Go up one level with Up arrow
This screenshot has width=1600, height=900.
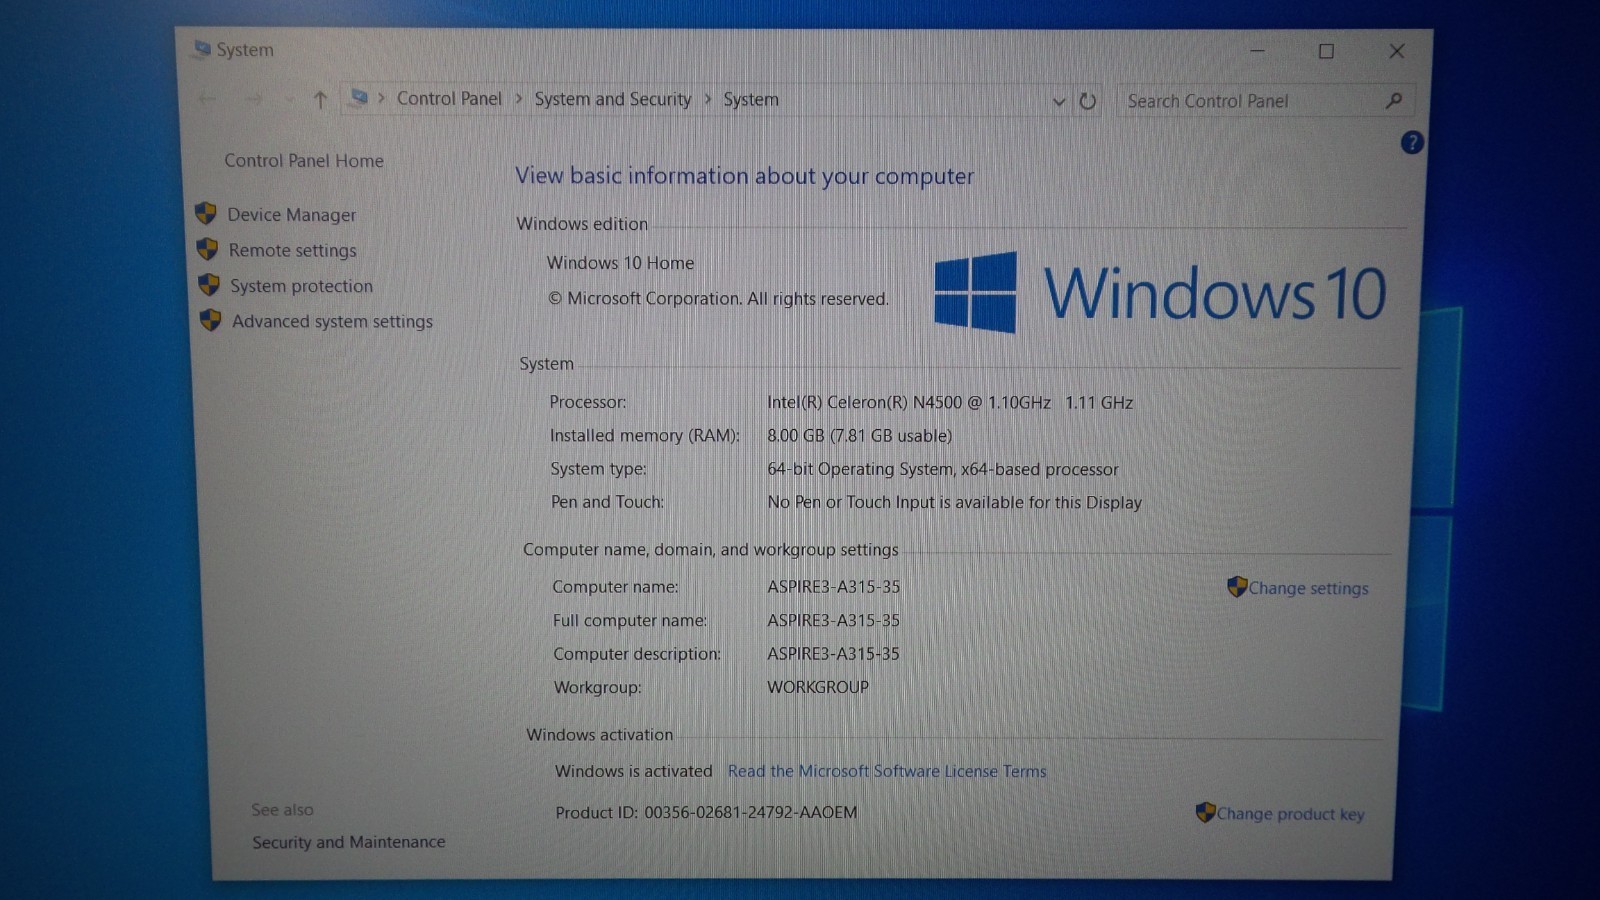point(320,99)
